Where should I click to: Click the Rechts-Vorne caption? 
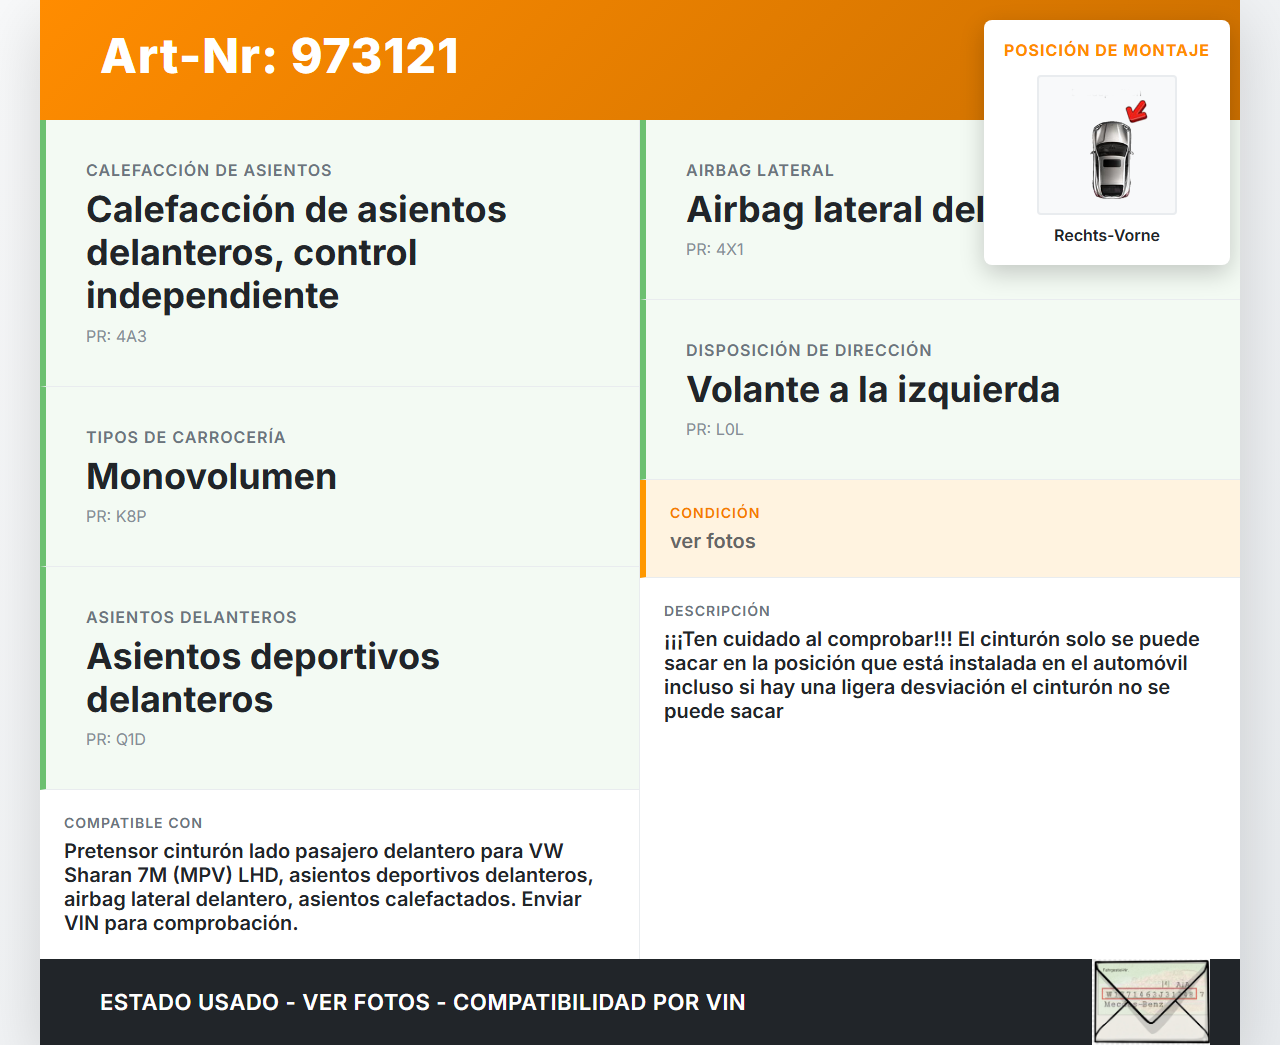coord(1107,235)
